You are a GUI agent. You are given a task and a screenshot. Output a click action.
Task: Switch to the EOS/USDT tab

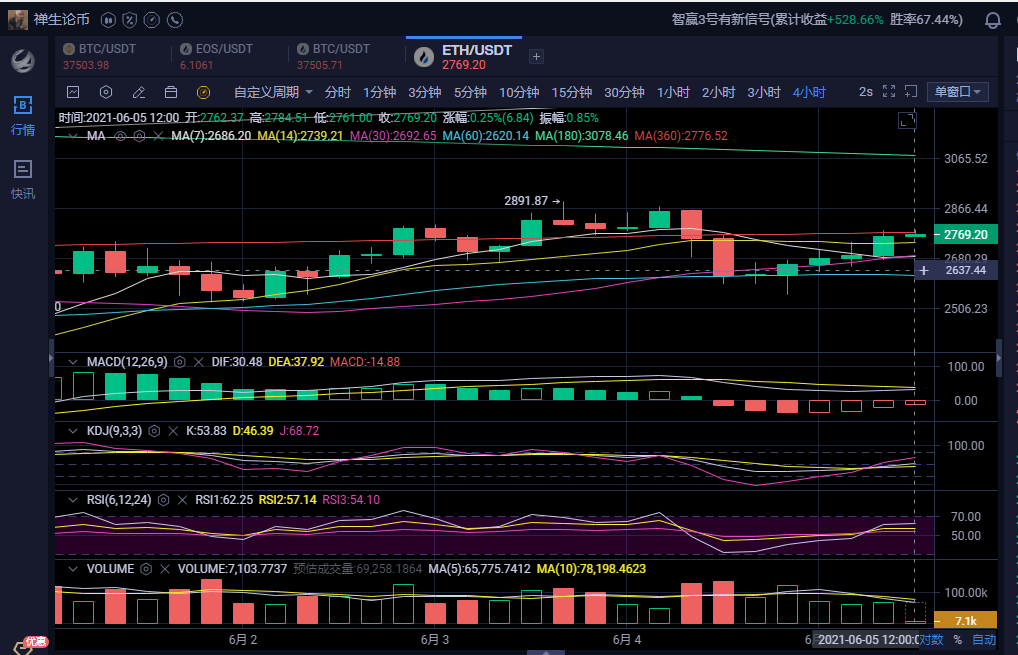216,56
